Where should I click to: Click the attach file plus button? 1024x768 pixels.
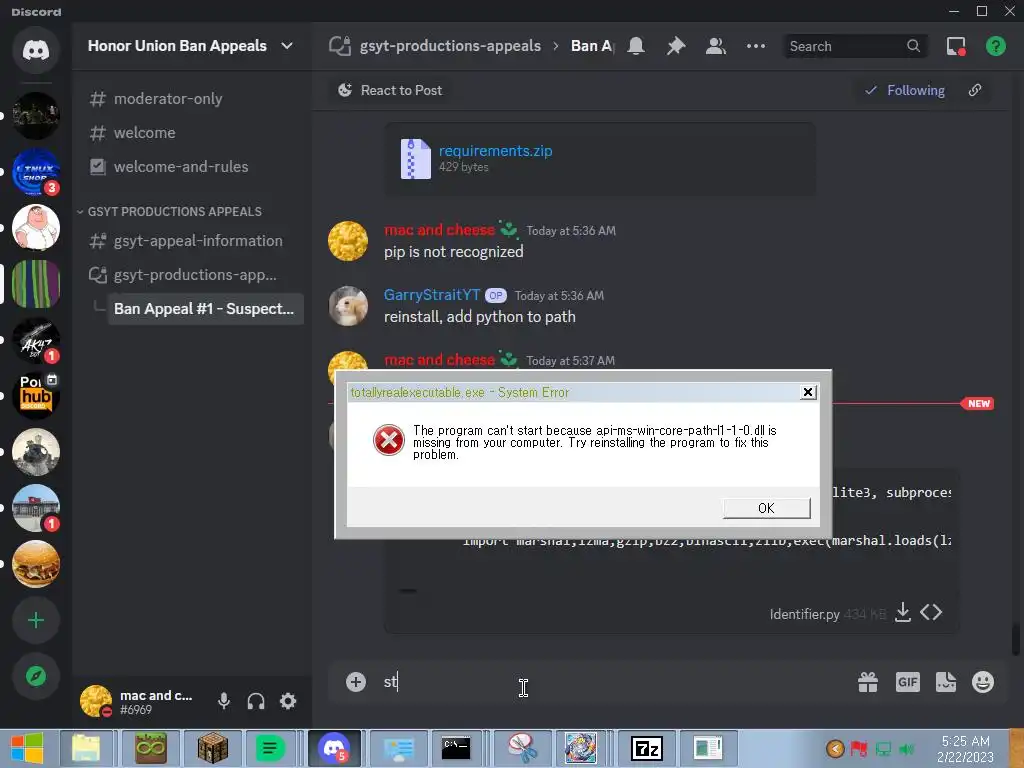(x=356, y=682)
